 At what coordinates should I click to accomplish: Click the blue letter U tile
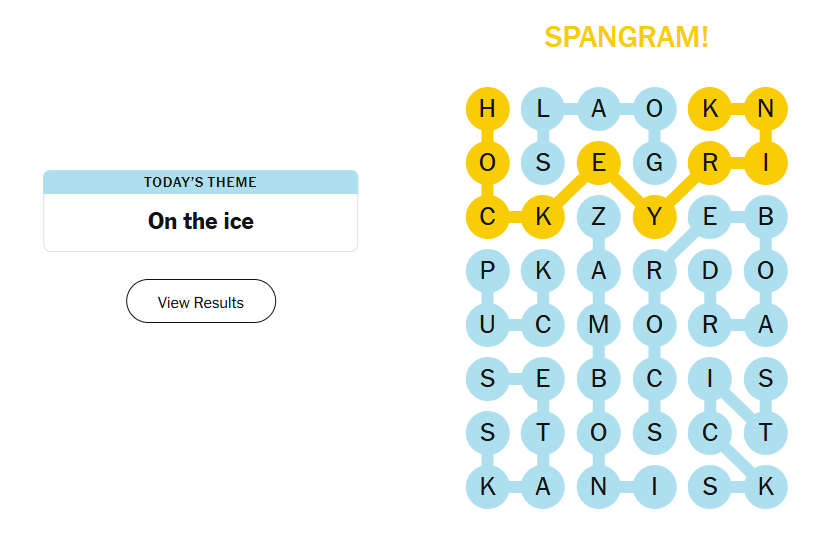[x=487, y=325]
